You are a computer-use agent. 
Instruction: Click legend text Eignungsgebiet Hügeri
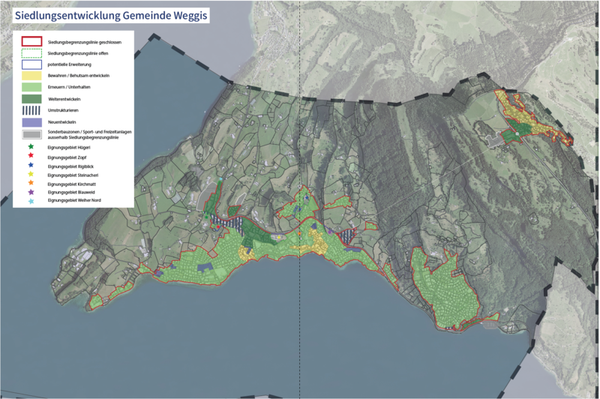coord(69,148)
